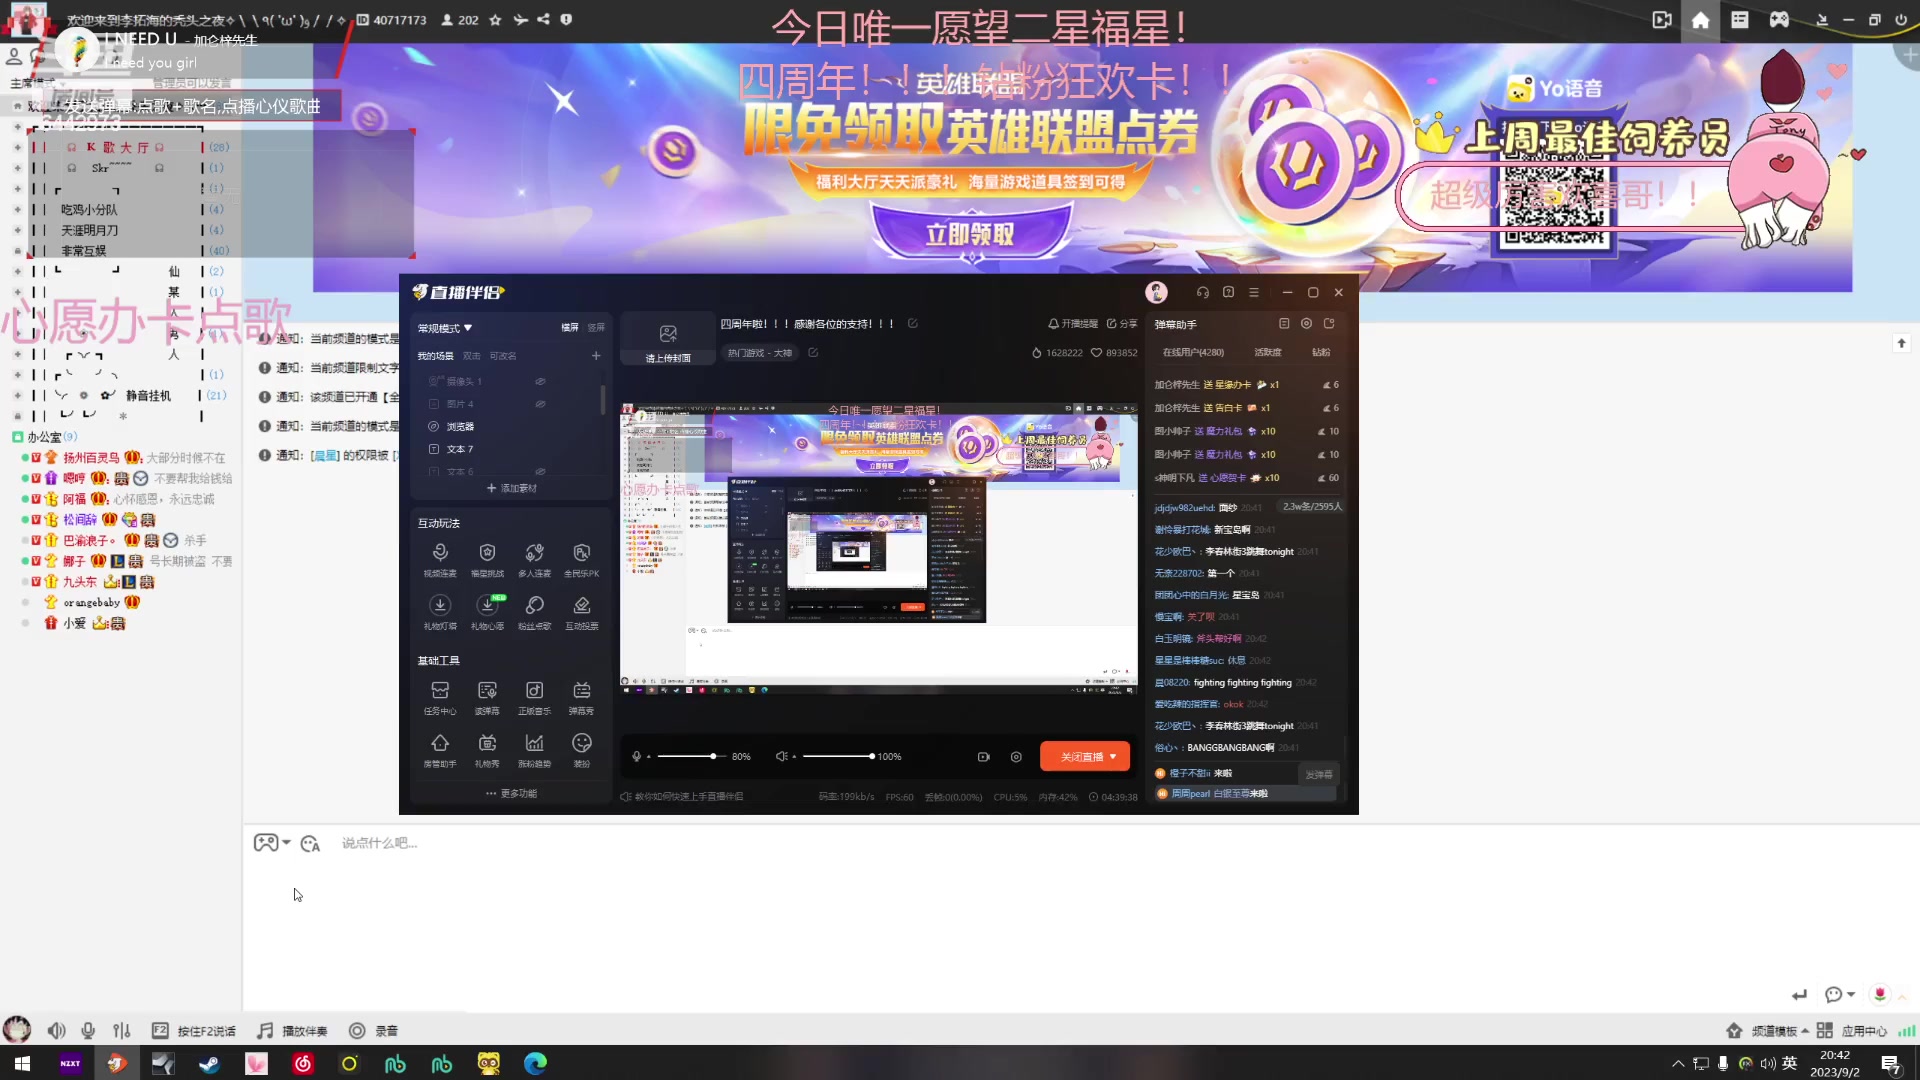Mute the microphone in 直播伴侣 mixer
The height and width of the screenshot is (1080, 1920).
coord(636,757)
